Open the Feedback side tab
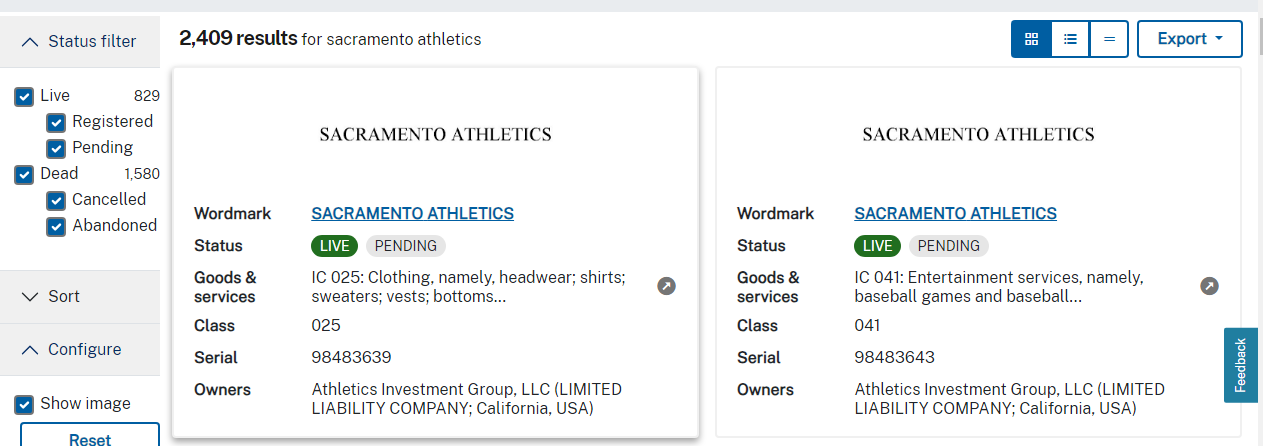The height and width of the screenshot is (446, 1263). [1240, 365]
